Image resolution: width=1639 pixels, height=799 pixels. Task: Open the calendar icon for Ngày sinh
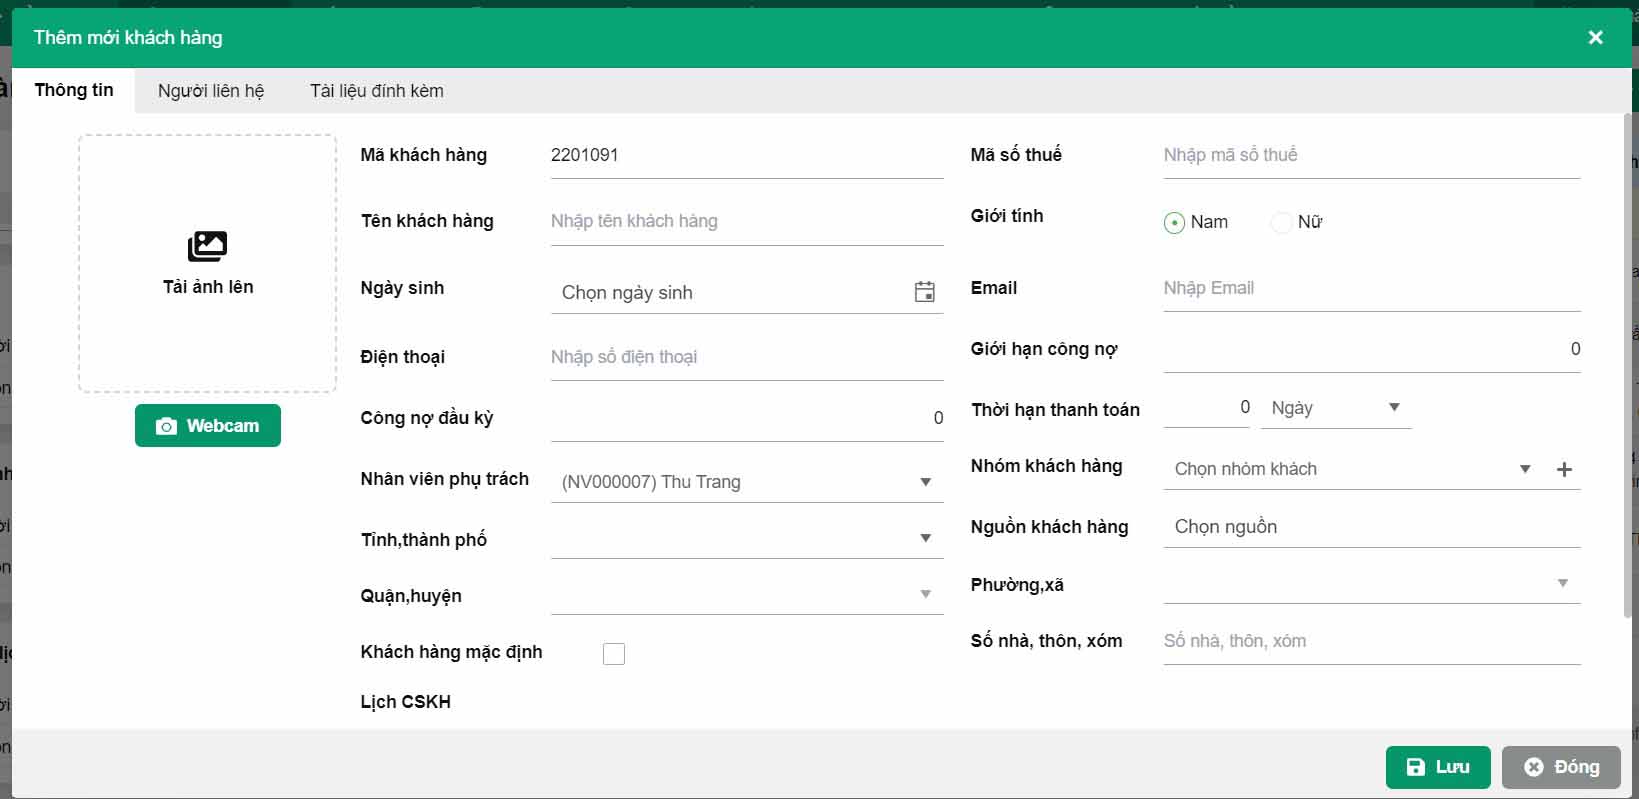[924, 292]
